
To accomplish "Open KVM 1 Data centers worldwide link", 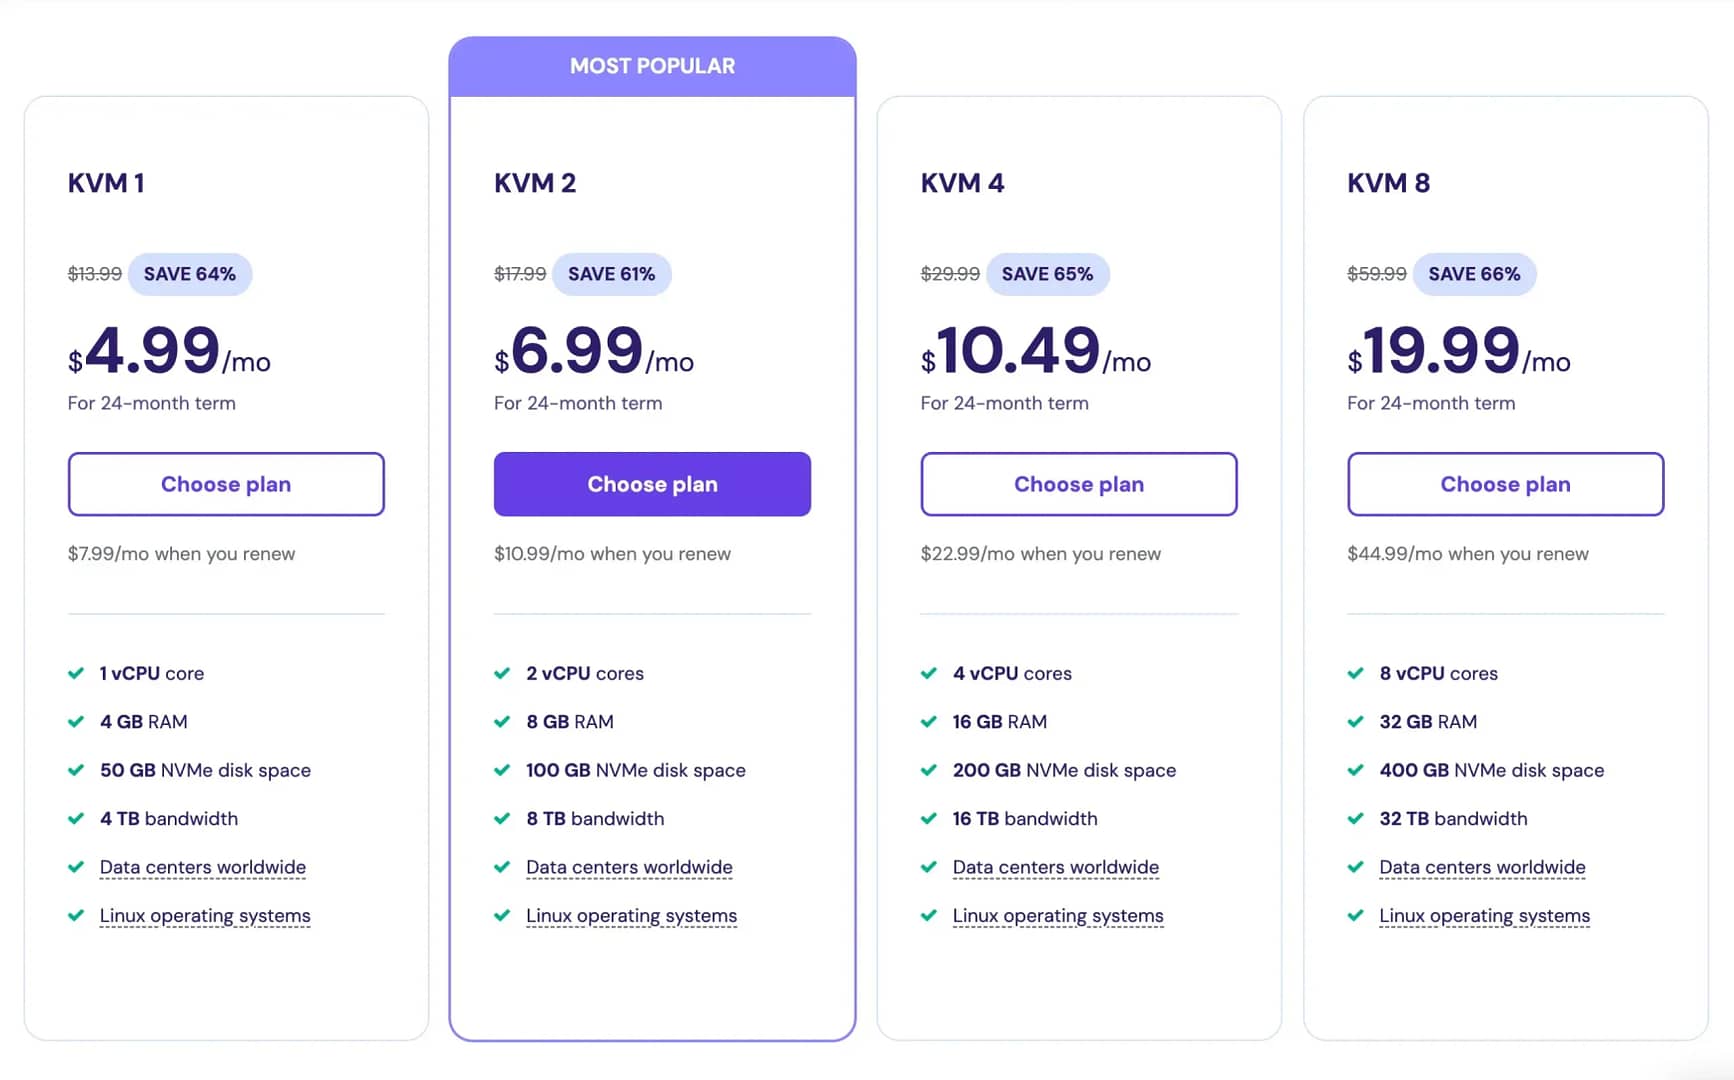I will click(203, 867).
